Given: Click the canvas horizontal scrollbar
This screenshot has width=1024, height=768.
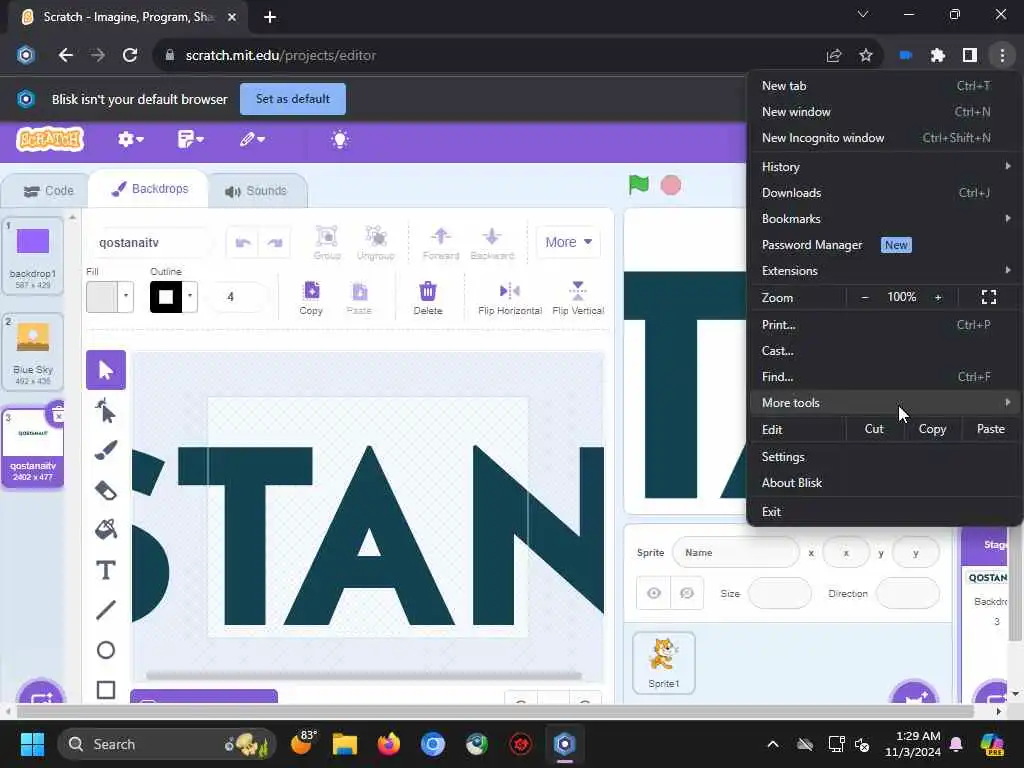Looking at the screenshot, I should 364,676.
